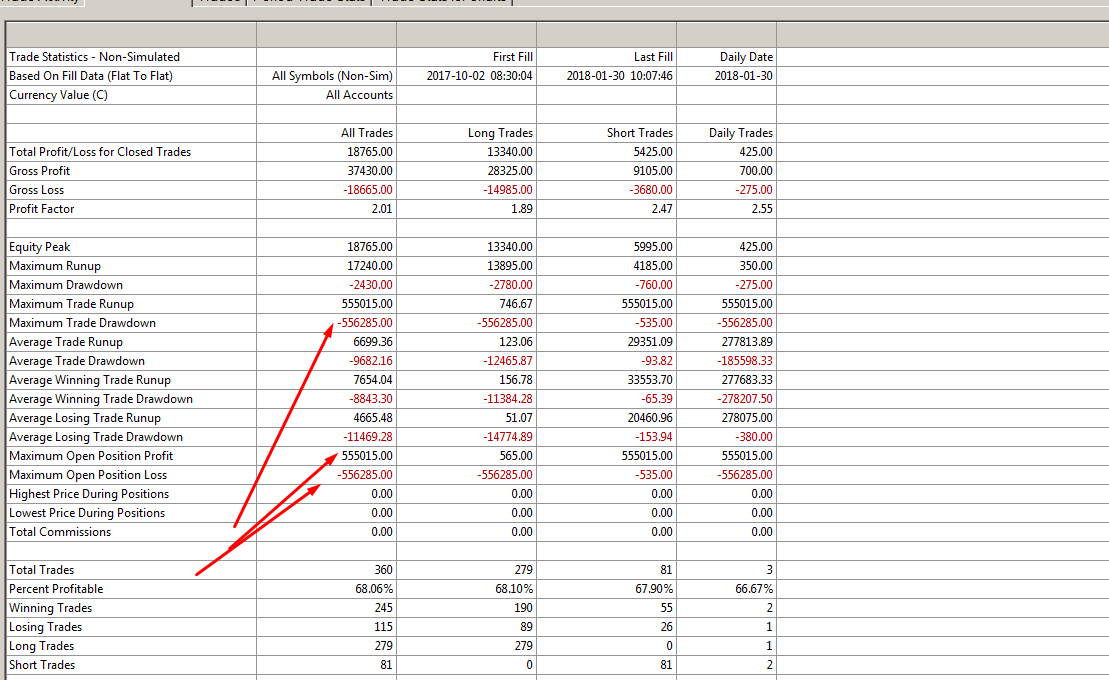1109x680 pixels.
Task: Click the Last Fill date 2018-01-30 10:07:46 cell
Action: tap(619, 76)
